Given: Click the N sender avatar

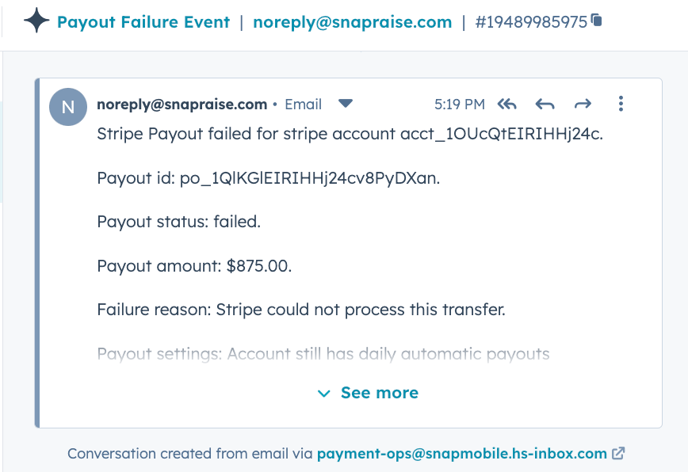Looking at the screenshot, I should pyautogui.click(x=68, y=107).
